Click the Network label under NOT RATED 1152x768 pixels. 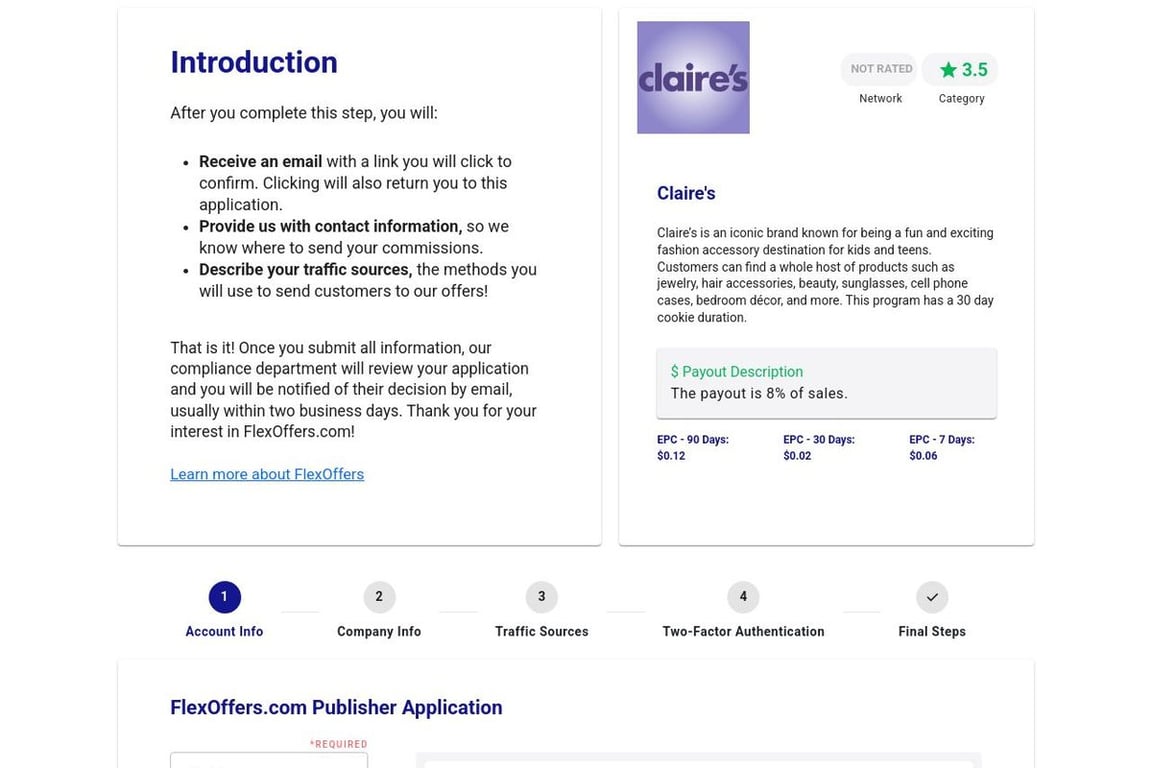point(880,98)
